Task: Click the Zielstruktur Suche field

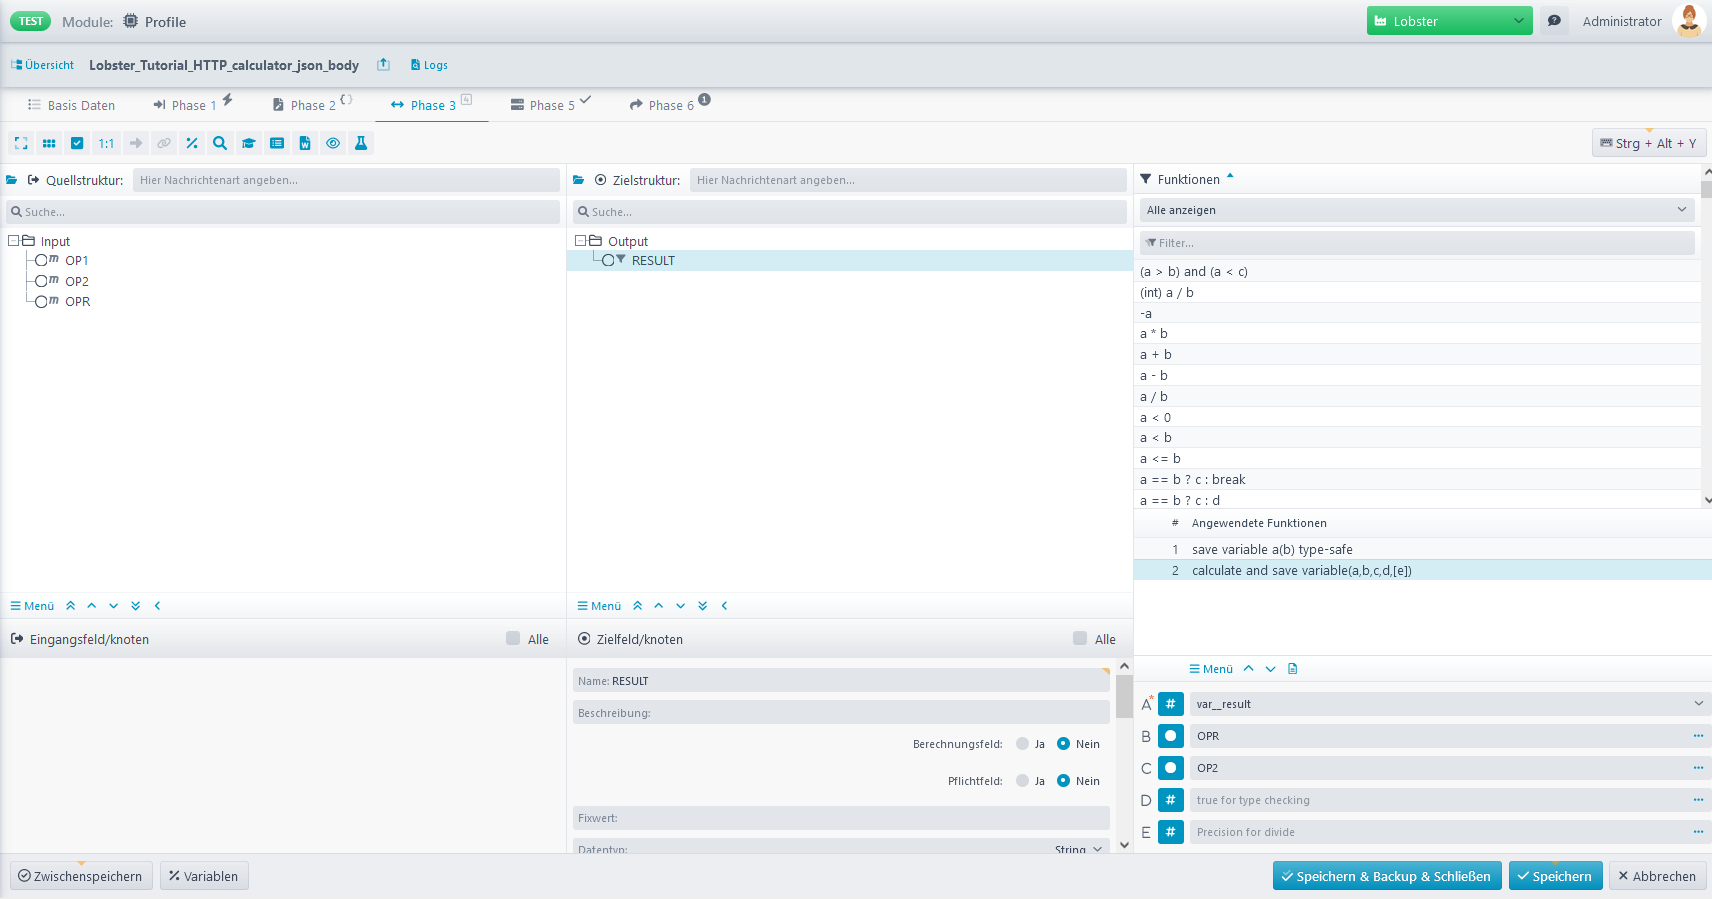Action: click(850, 212)
